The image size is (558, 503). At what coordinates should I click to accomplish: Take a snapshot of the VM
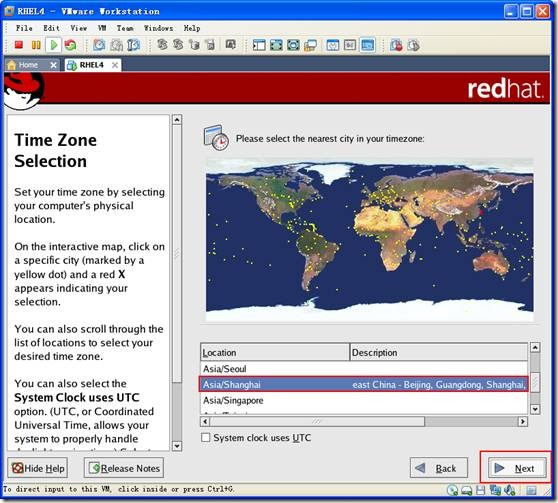coord(99,45)
